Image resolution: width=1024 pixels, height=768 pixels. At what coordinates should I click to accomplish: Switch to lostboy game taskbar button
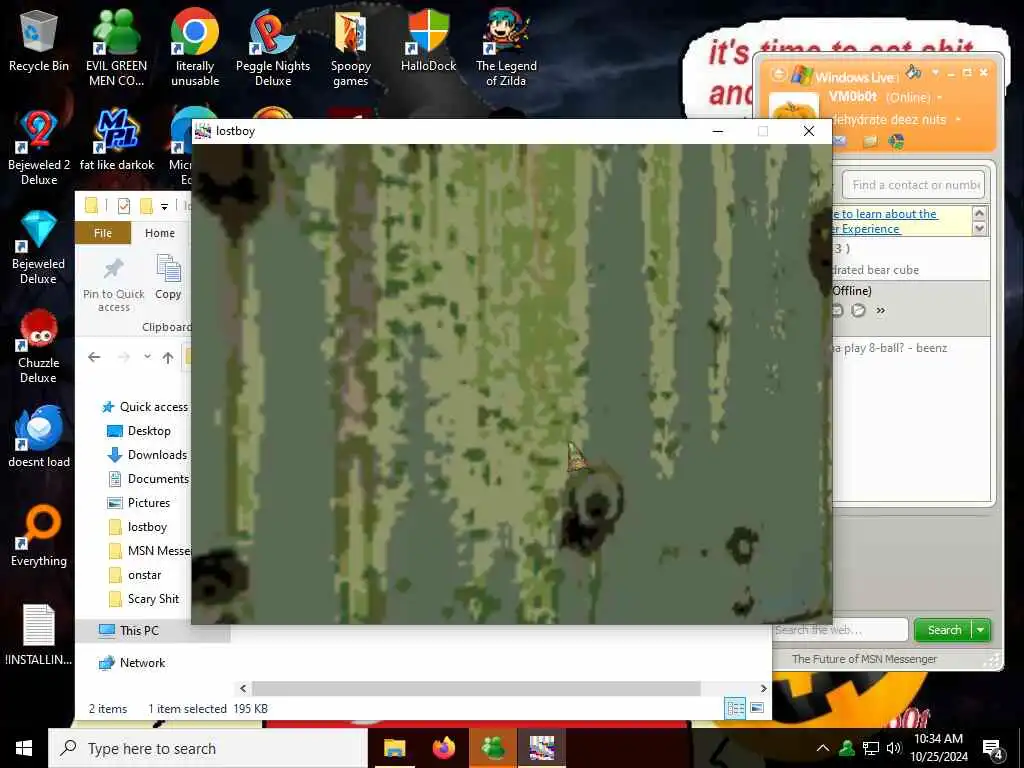coord(542,748)
